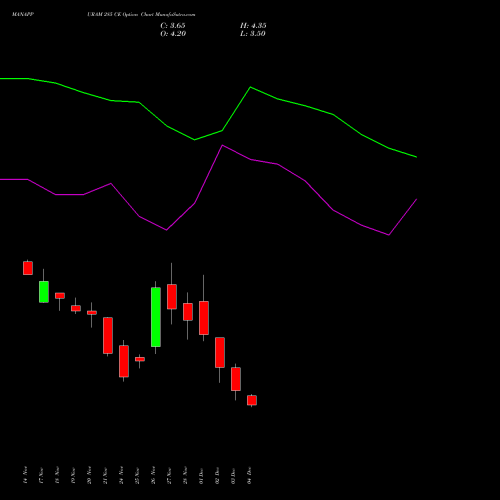The height and width of the screenshot is (500, 500).
Task: Select the small red 25 Nov candlestick
Action: coord(140,359)
